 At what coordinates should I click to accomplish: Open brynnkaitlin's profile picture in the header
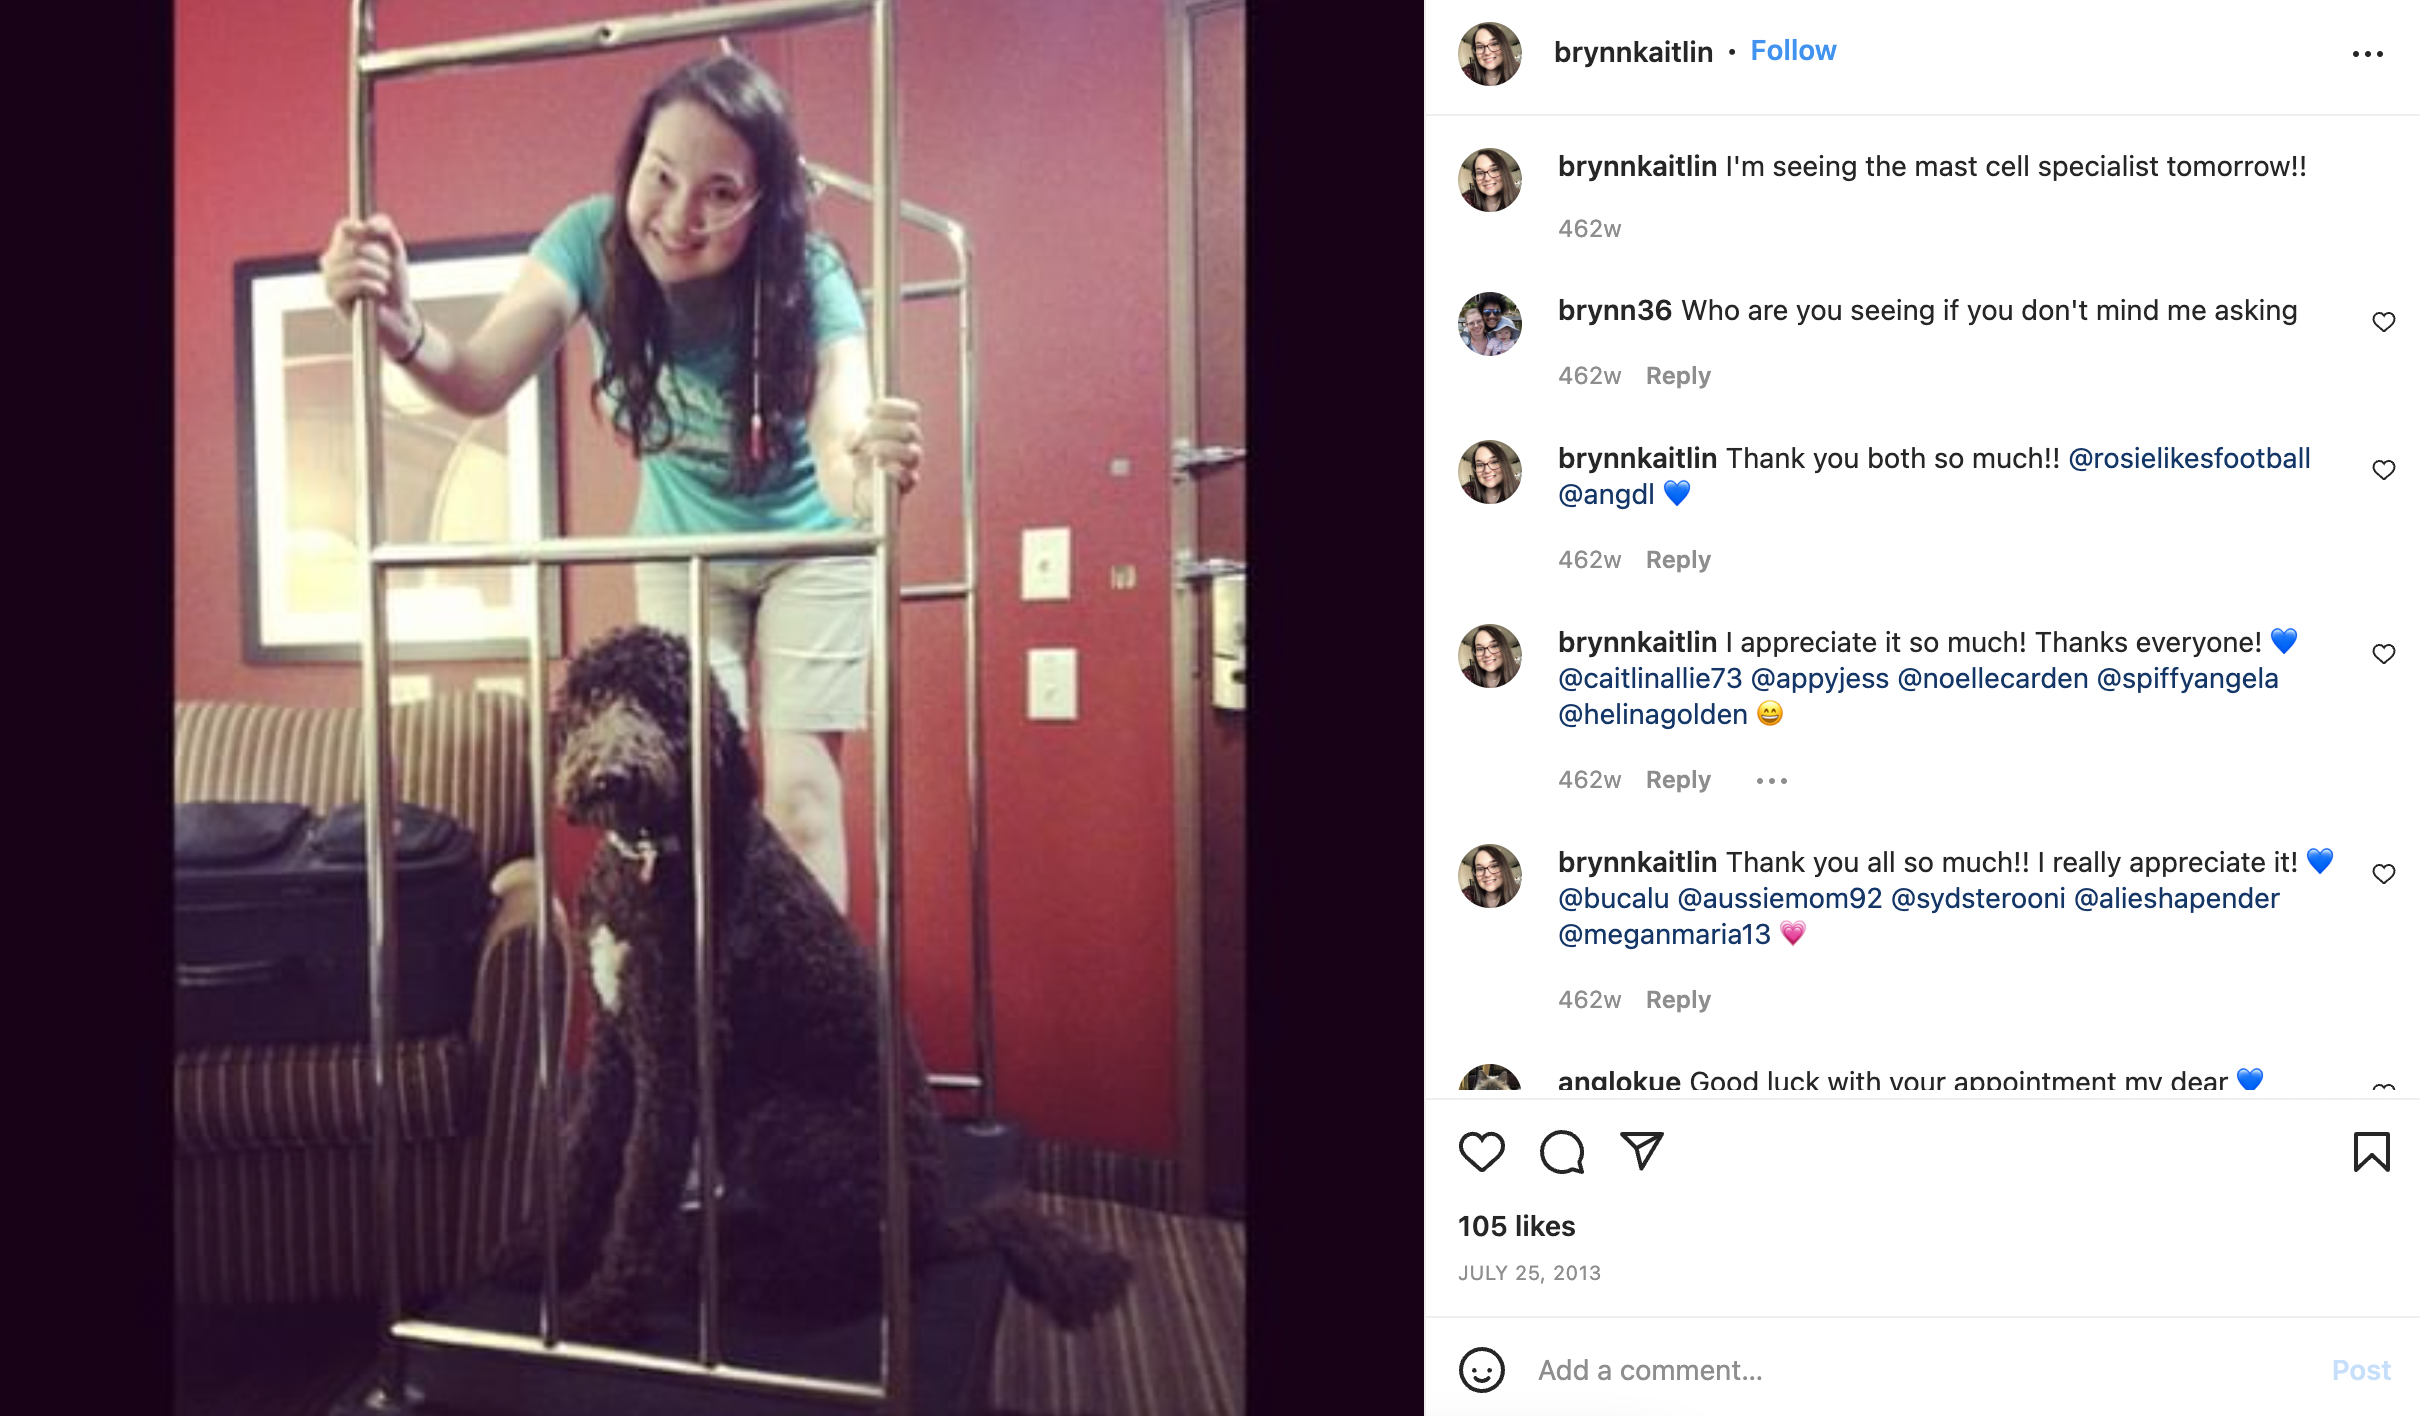pos(1489,54)
